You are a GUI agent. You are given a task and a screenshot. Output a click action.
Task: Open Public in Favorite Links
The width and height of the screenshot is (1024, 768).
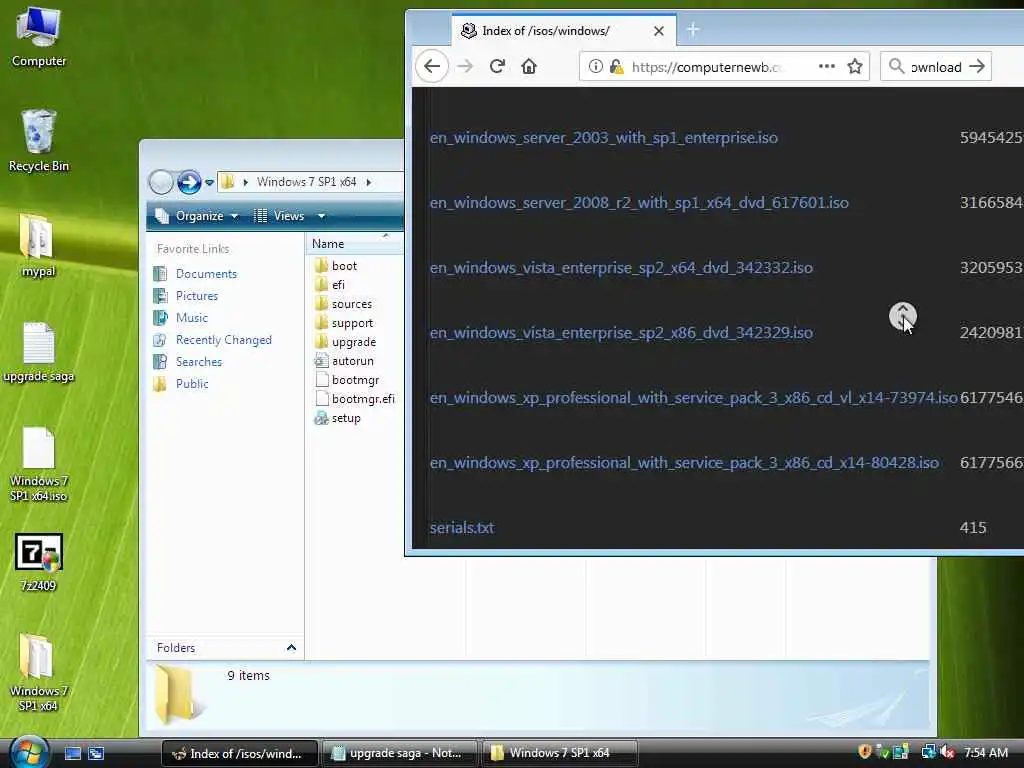181,384
